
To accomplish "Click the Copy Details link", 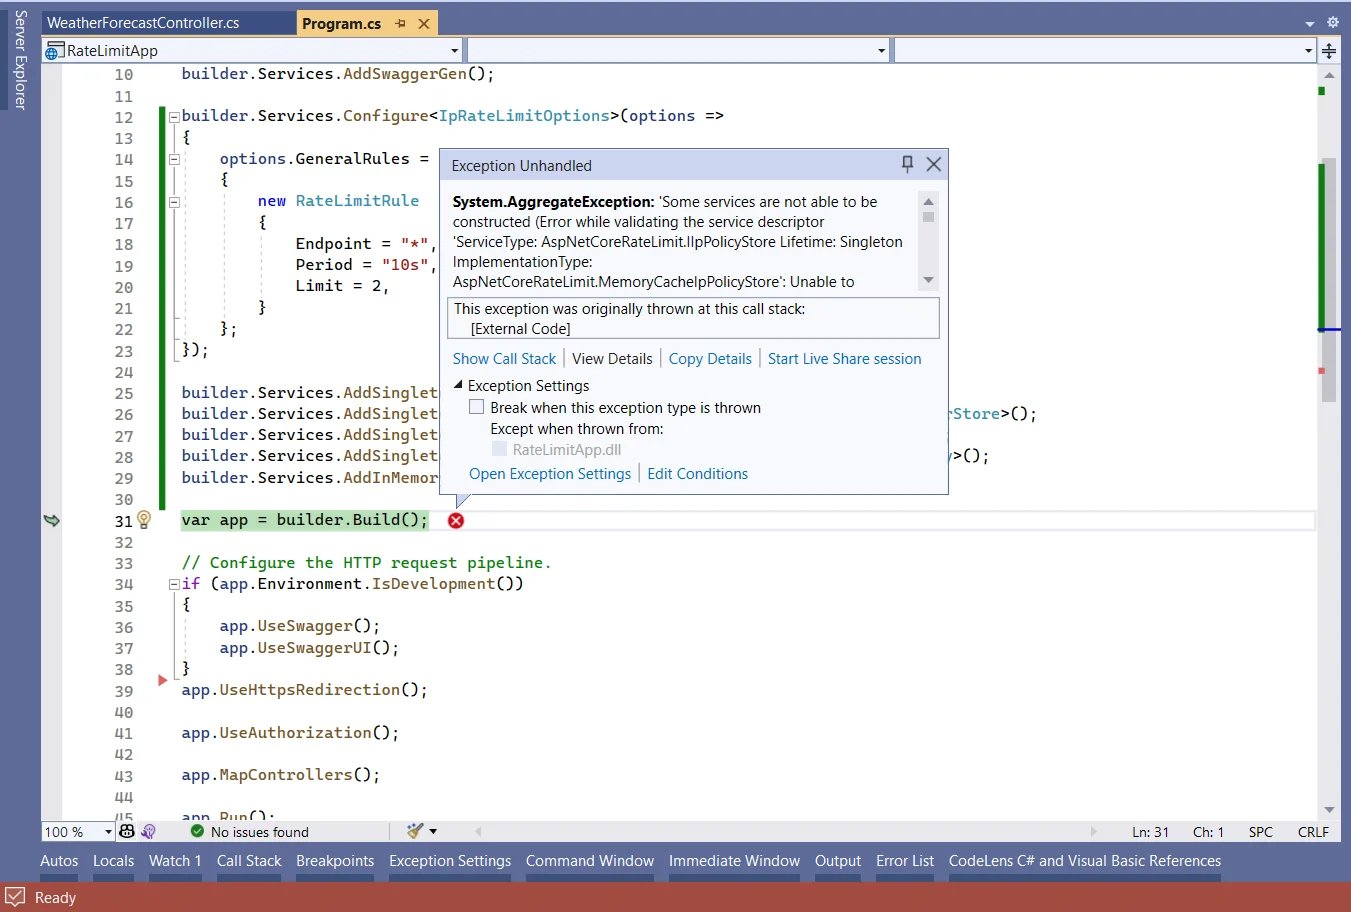I will point(710,358).
